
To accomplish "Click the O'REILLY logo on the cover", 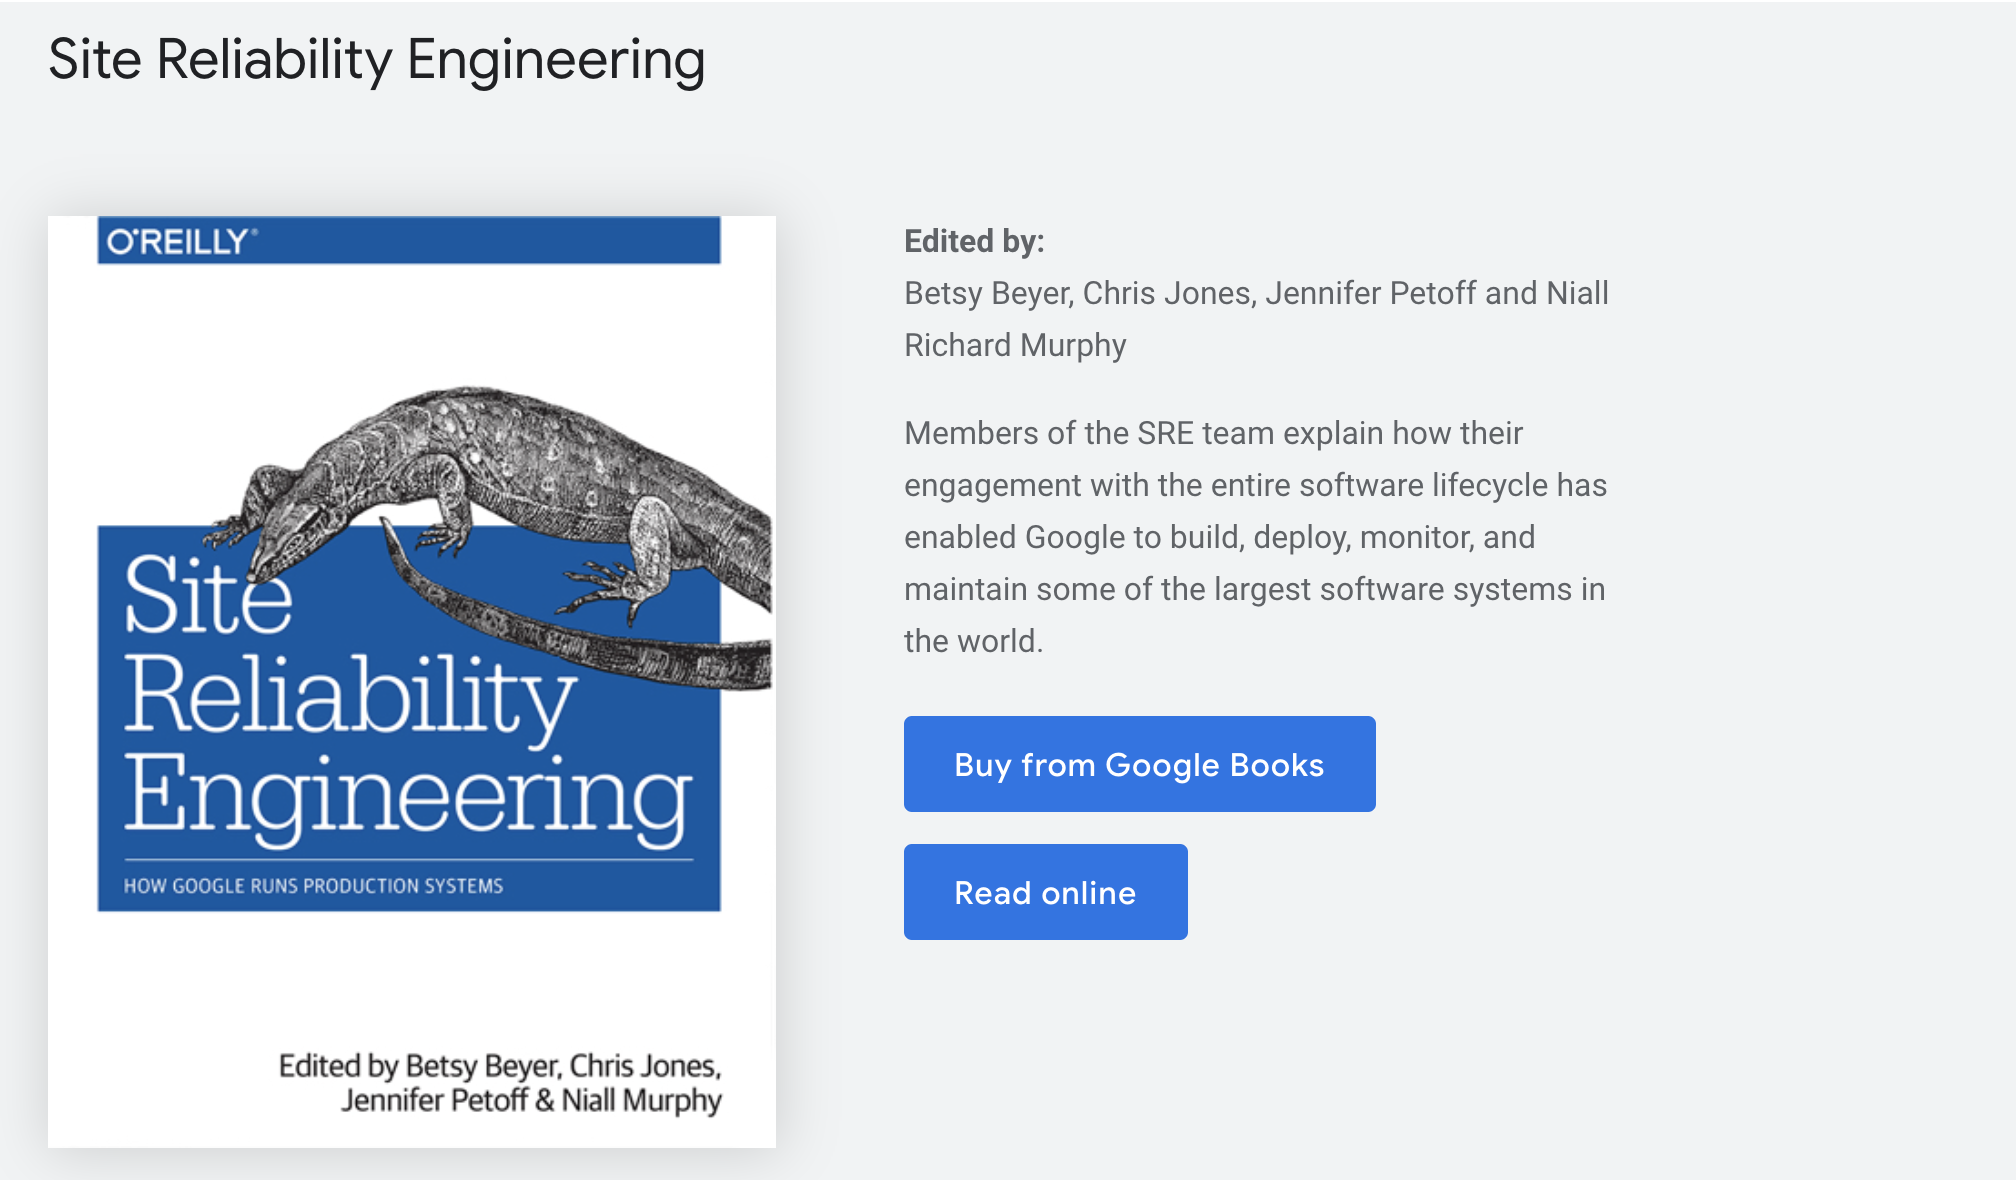I will (x=181, y=241).
